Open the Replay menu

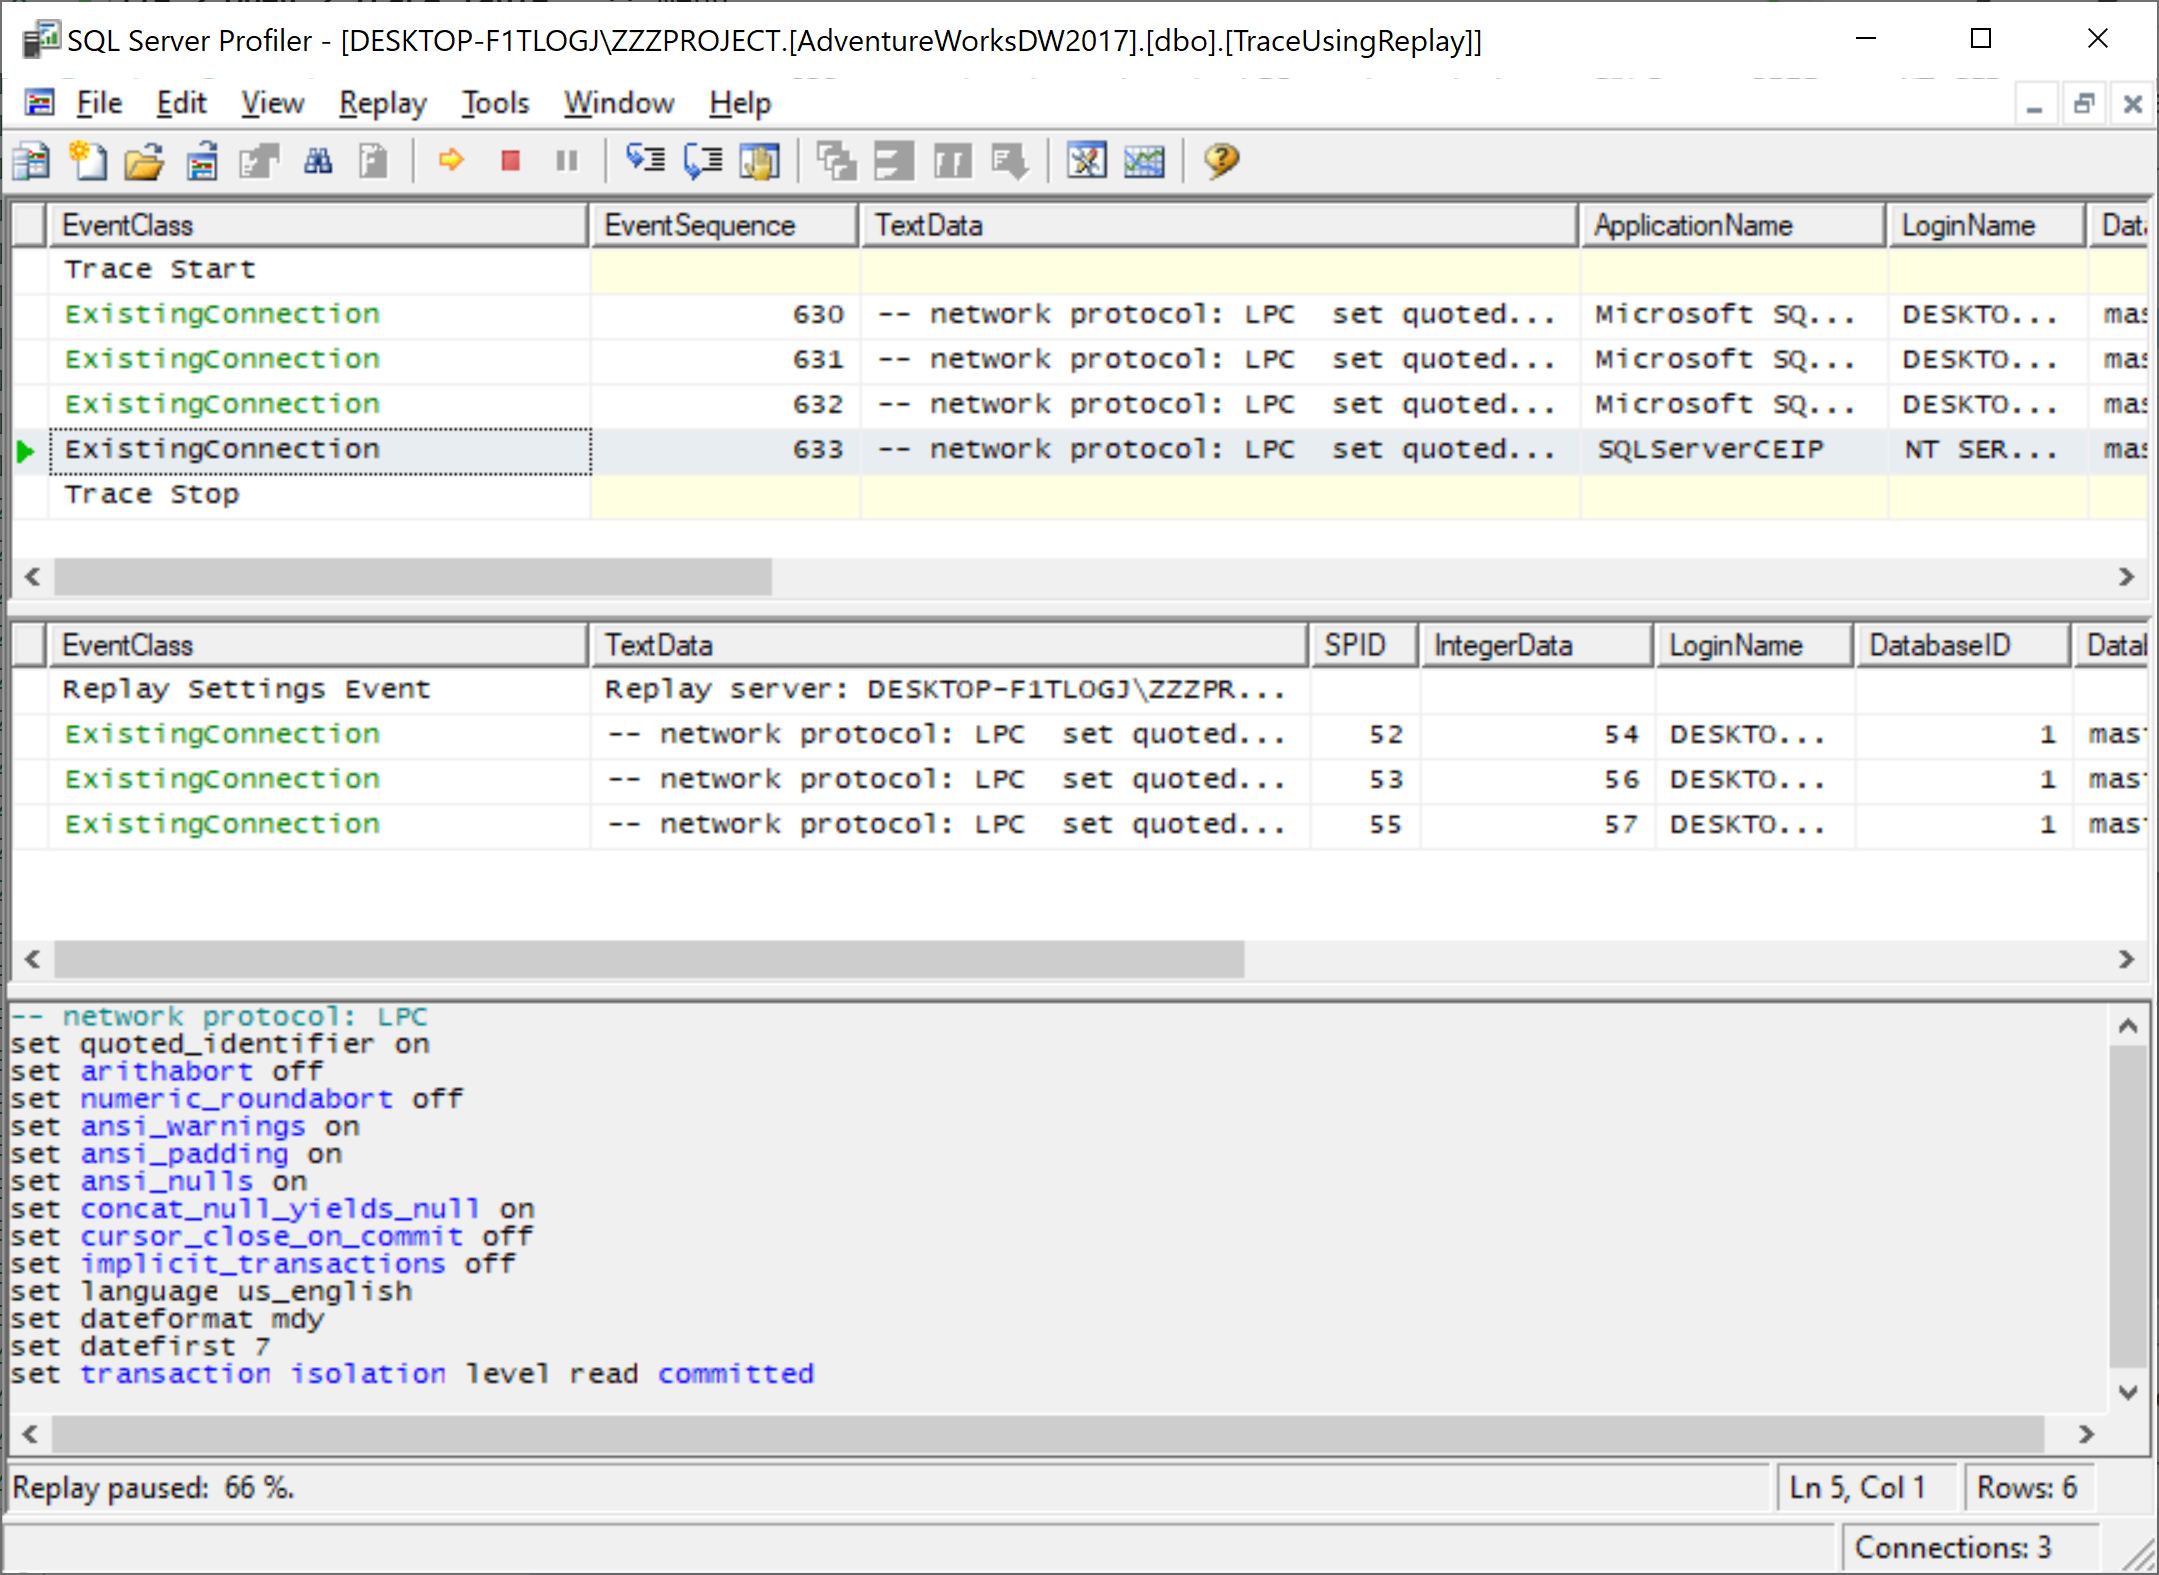tap(382, 103)
